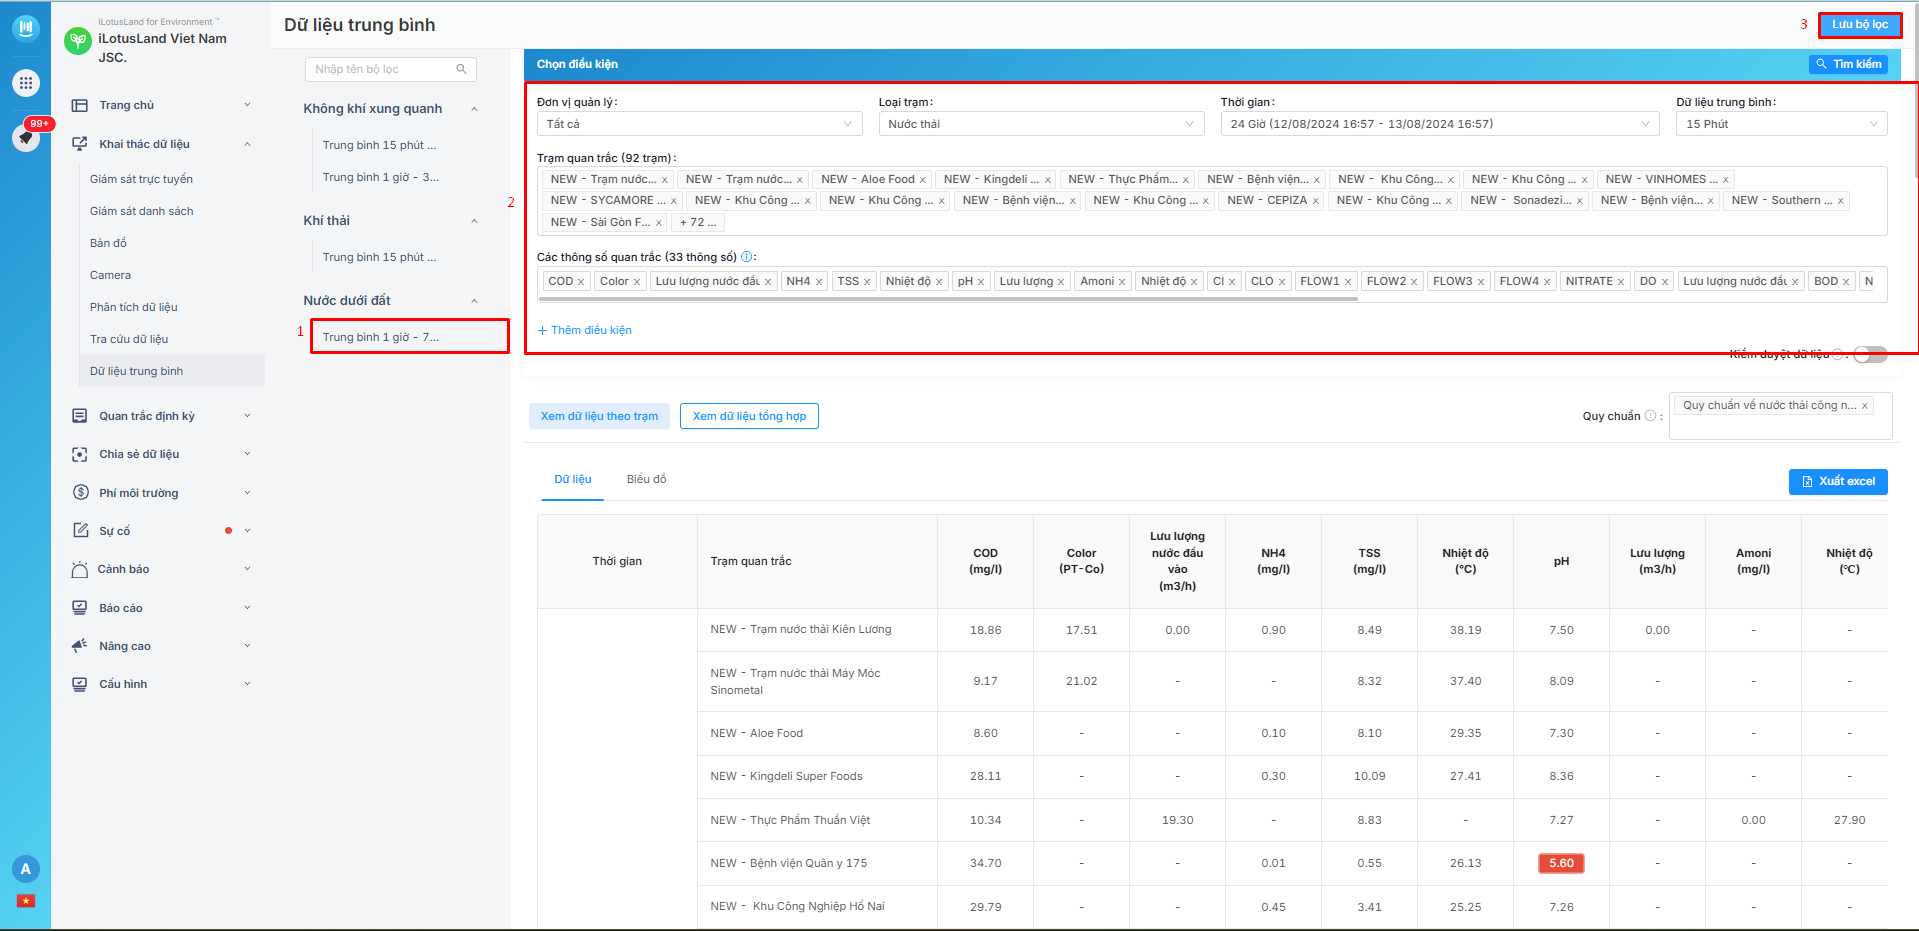The width and height of the screenshot is (1919, 931).
Task: Open the Thời gian 24 Giờ dropdown
Action: (1440, 124)
